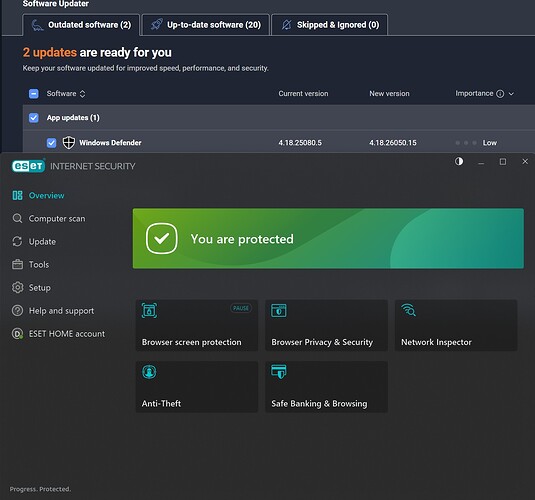
Task: Click the Windows Defender row name
Action: (x=110, y=143)
